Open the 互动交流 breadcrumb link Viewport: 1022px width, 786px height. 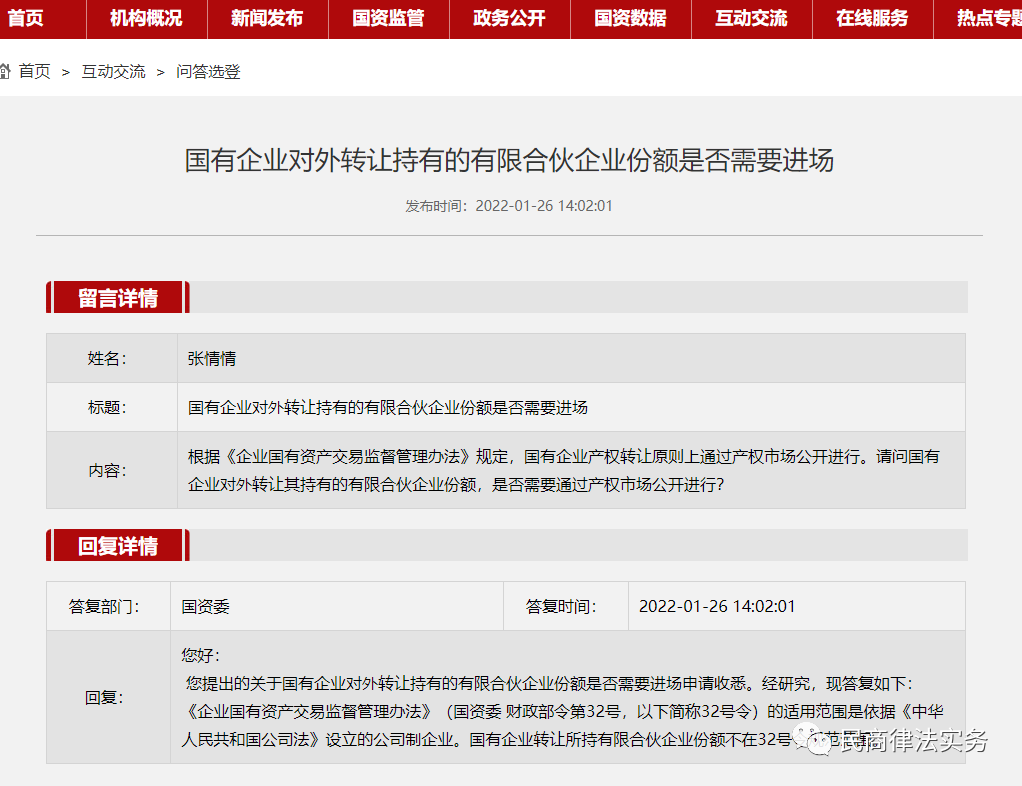click(x=113, y=71)
